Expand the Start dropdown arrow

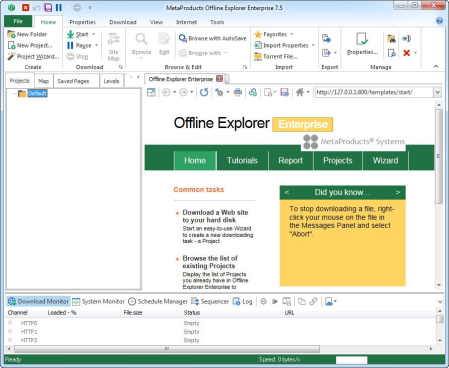coord(93,34)
